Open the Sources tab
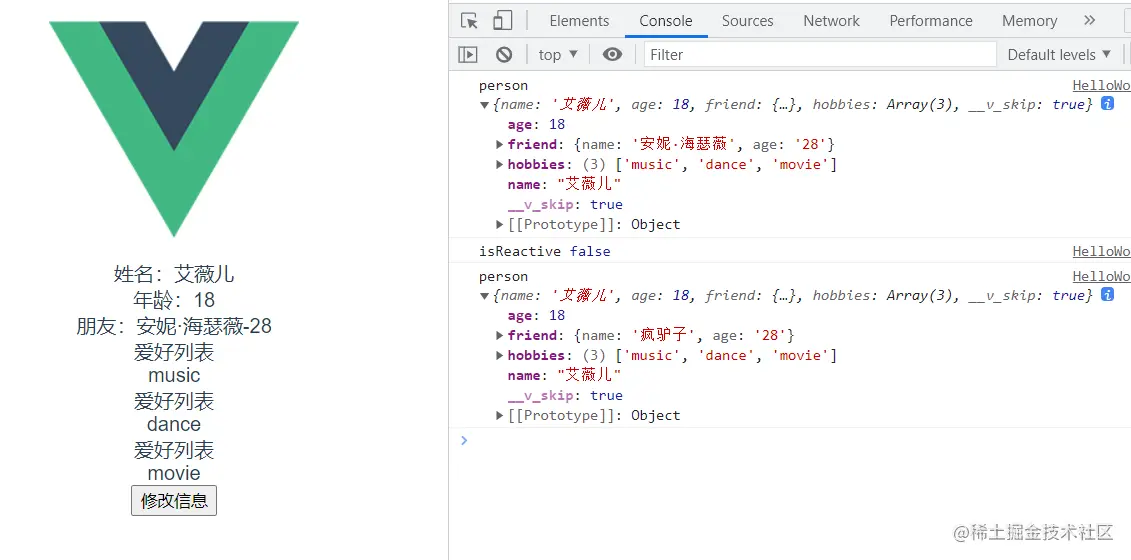The image size is (1131, 560). click(747, 21)
